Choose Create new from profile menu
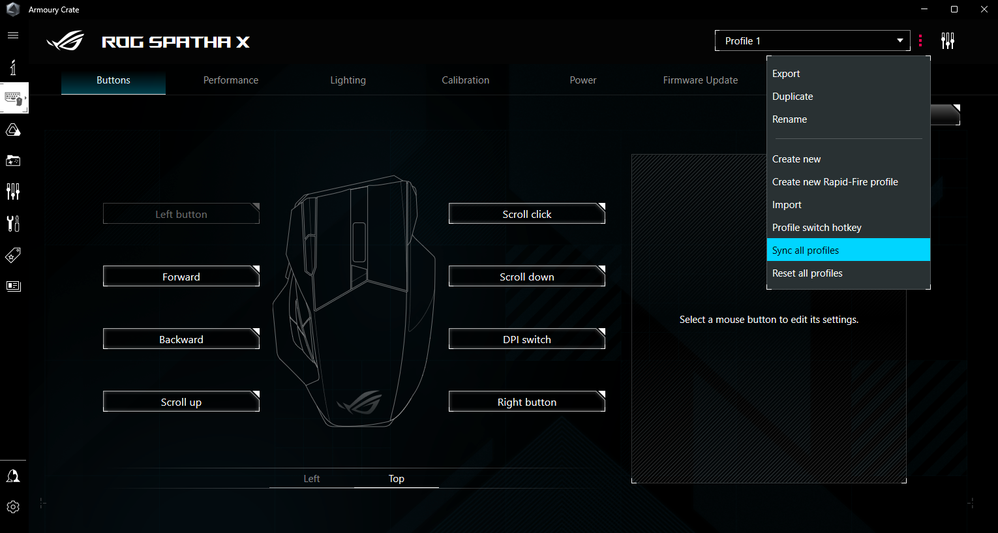 coord(848,159)
